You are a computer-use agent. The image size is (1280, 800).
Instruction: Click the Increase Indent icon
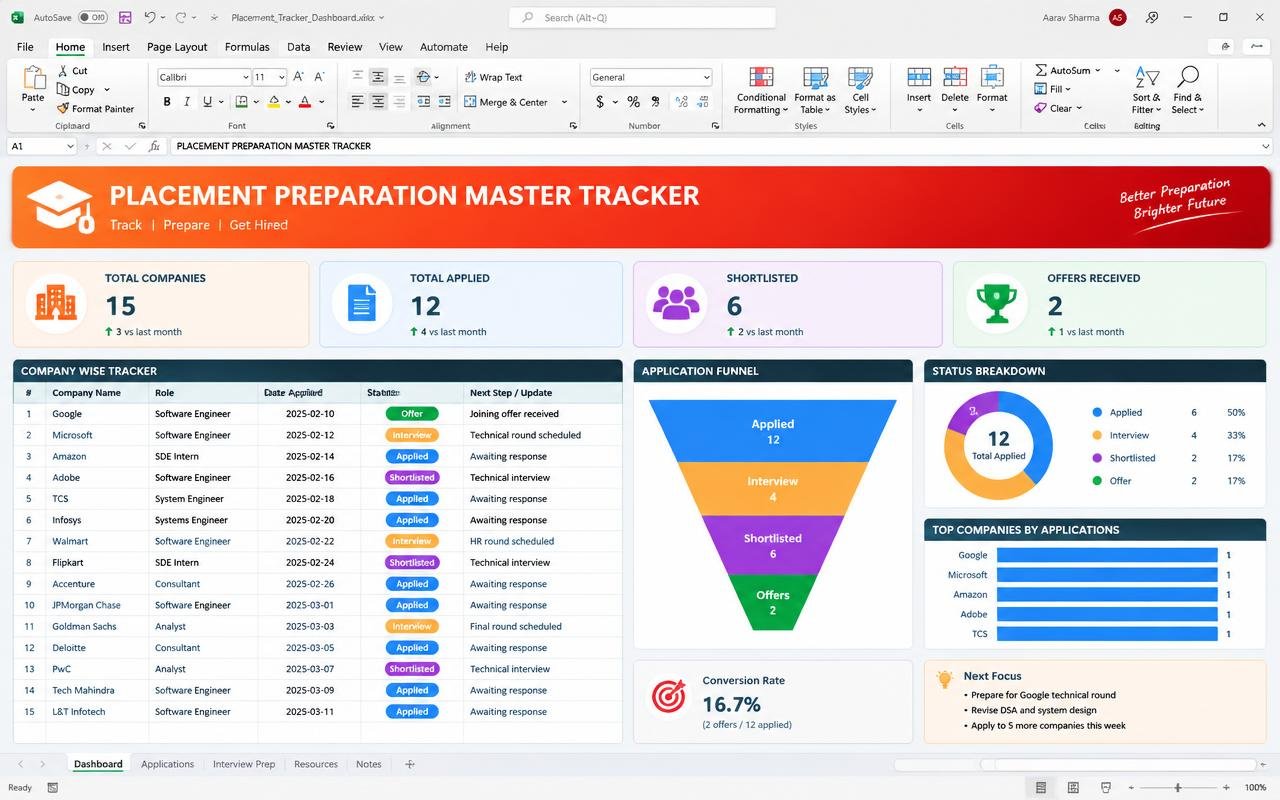click(443, 102)
